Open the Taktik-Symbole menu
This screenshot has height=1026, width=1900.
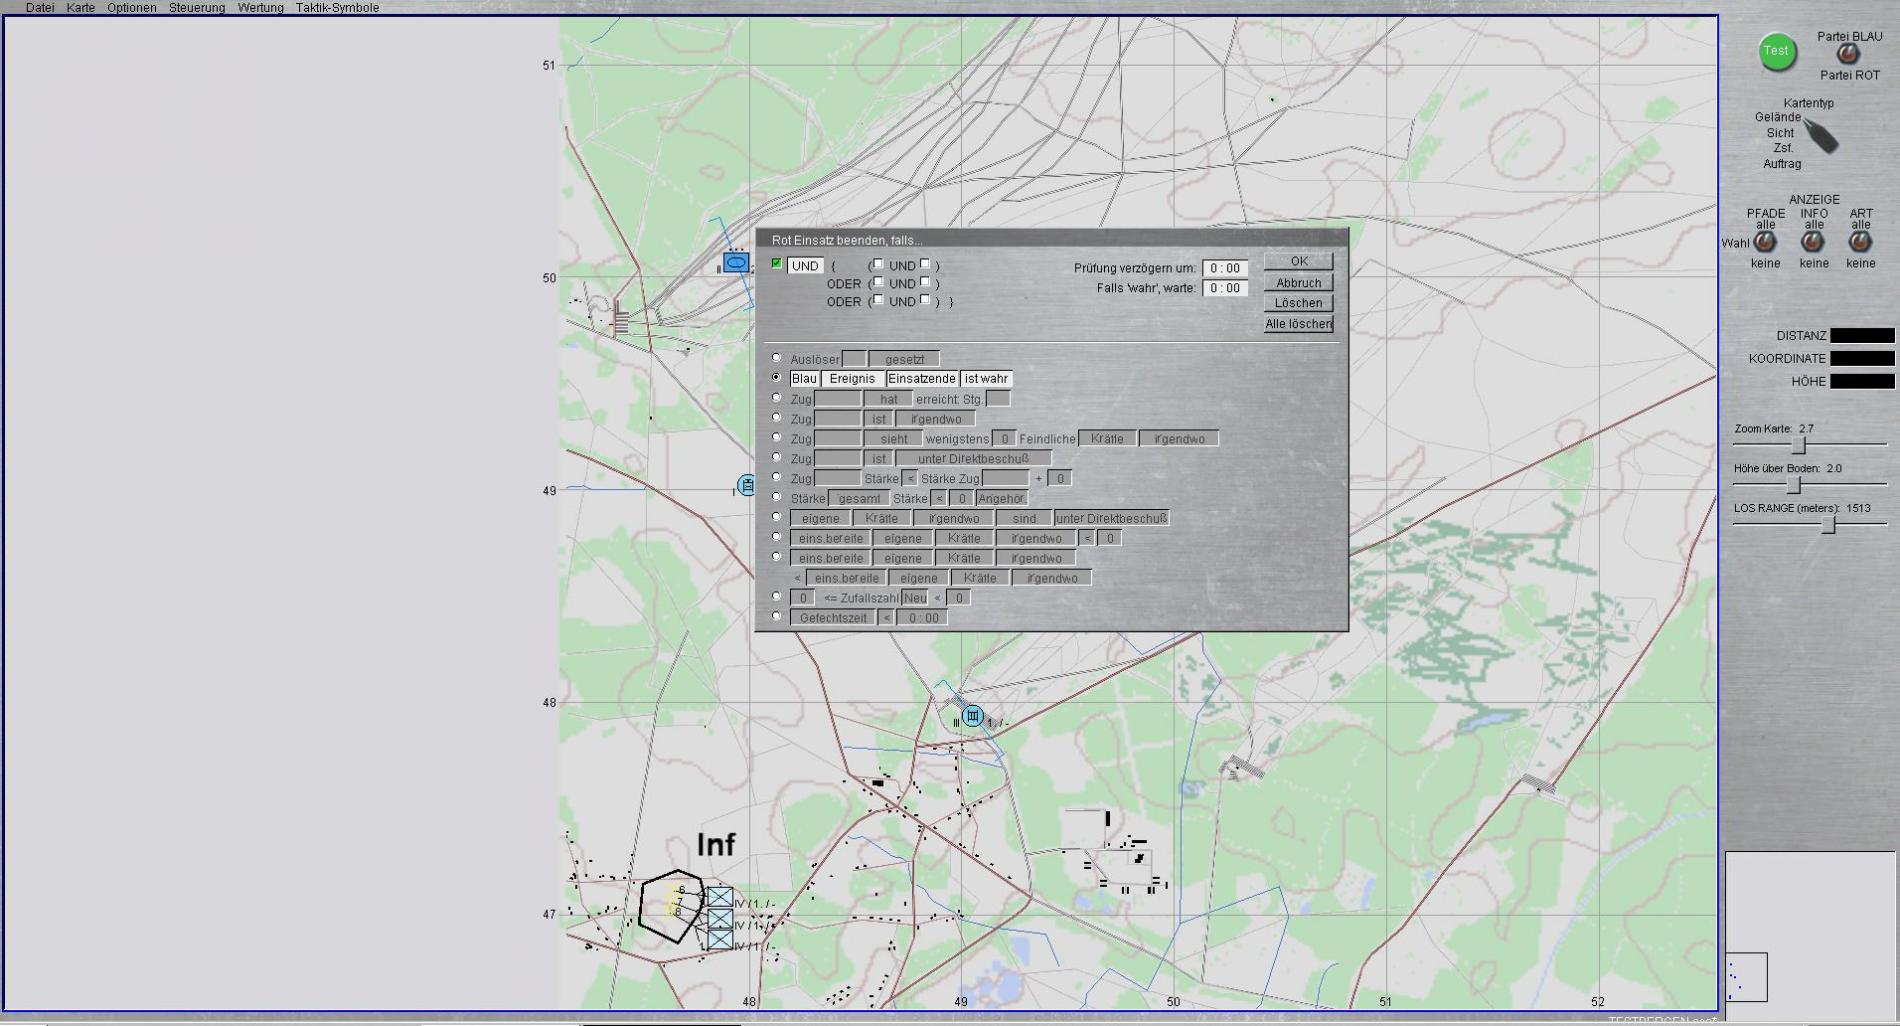coord(337,8)
